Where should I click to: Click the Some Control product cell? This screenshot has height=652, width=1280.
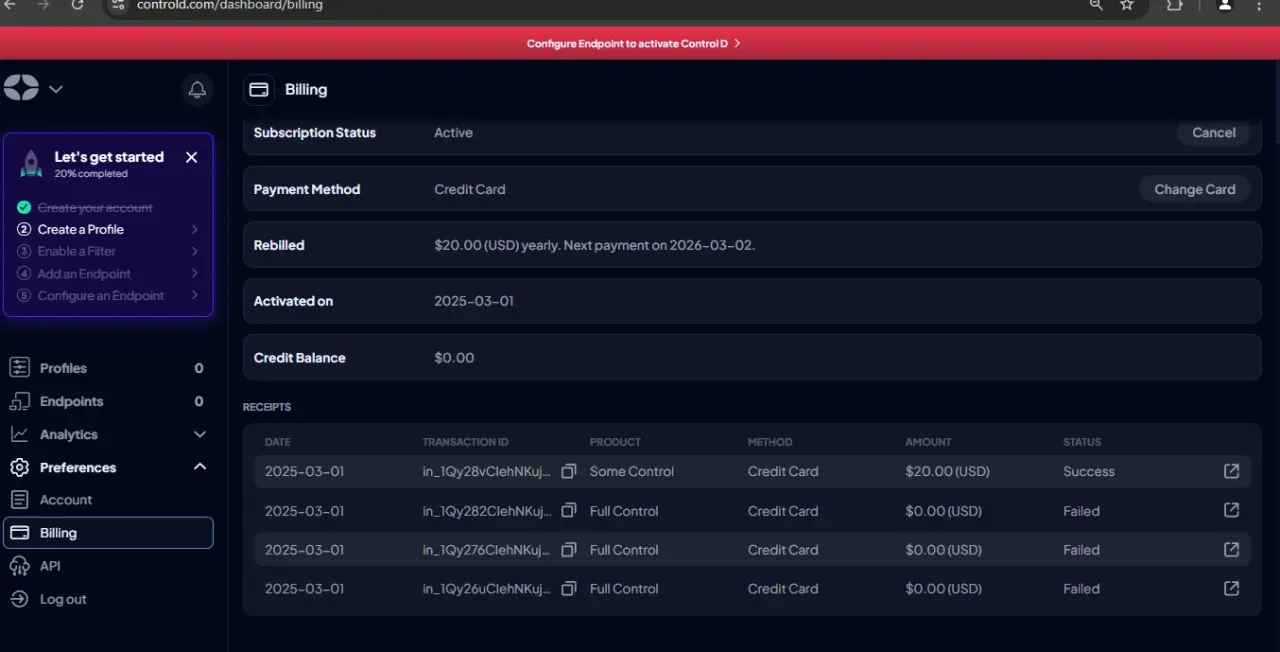point(632,471)
